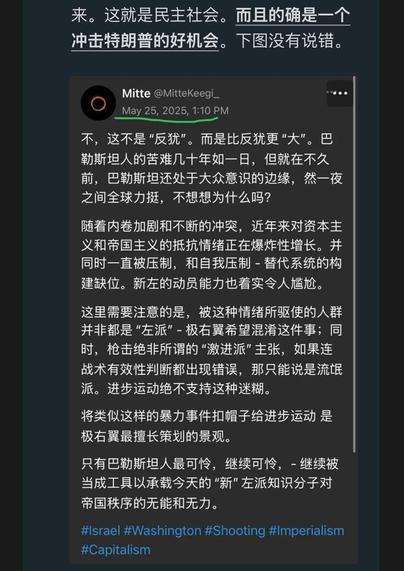Image resolution: width=404 pixels, height=571 pixels.
Task: Open the Mitte profile avatar
Action: tap(98, 103)
